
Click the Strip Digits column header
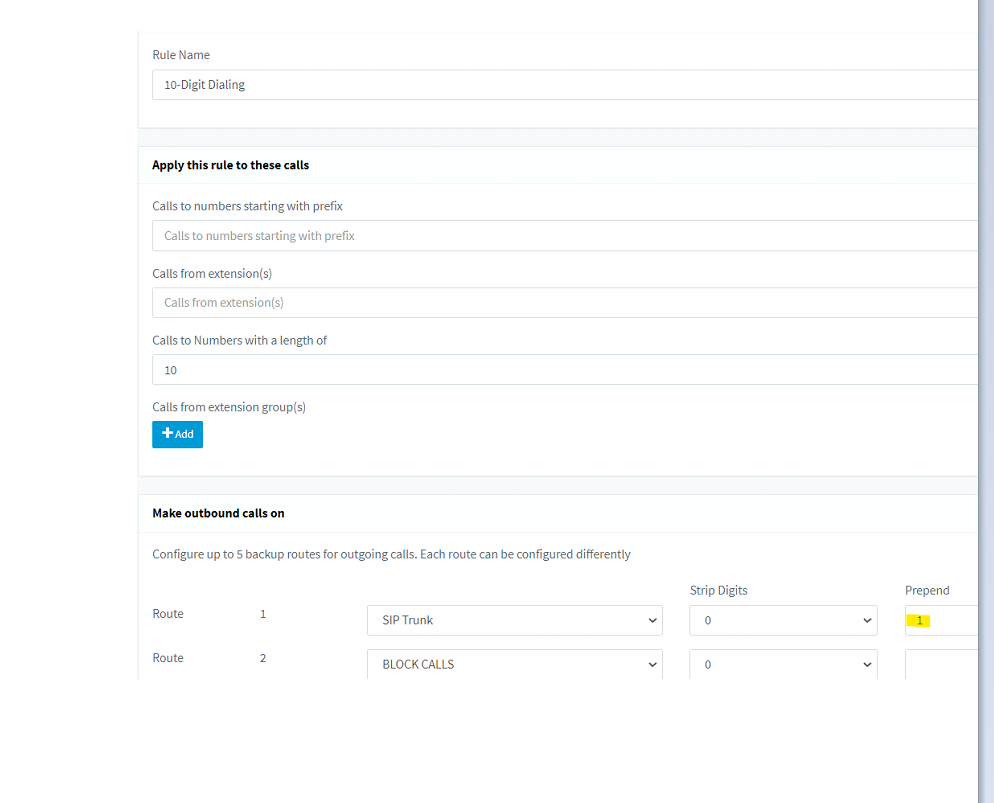[718, 590]
